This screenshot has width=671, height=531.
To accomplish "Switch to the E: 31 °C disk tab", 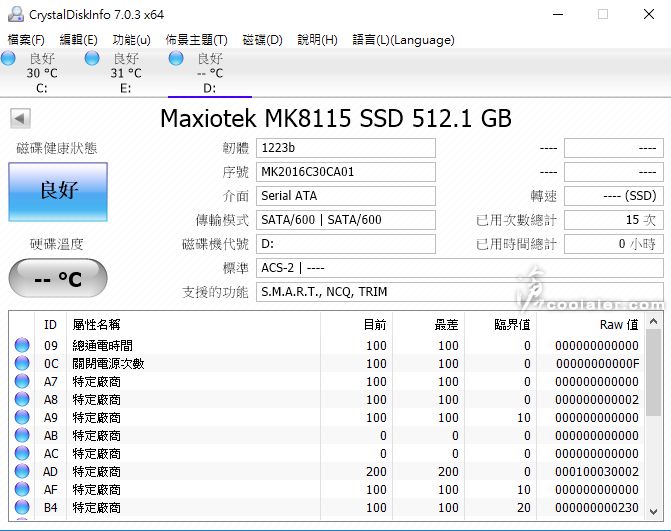I will pyautogui.click(x=125, y=73).
